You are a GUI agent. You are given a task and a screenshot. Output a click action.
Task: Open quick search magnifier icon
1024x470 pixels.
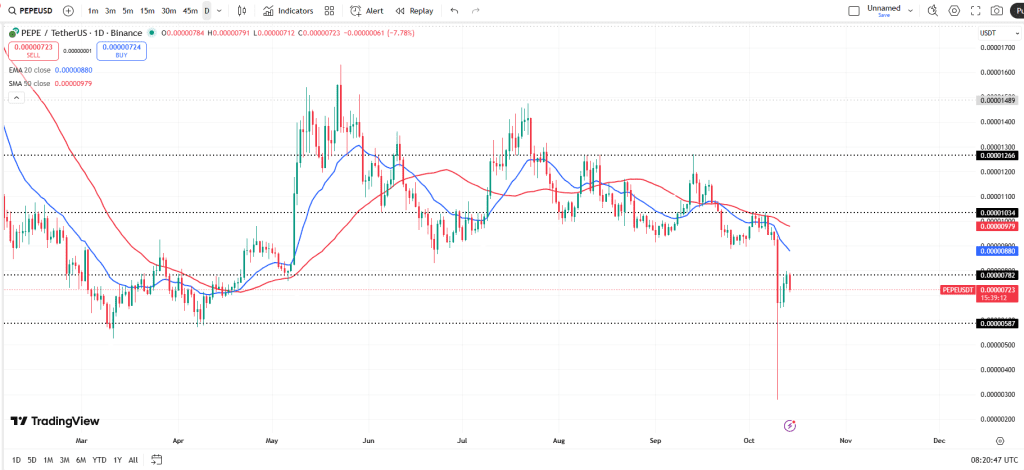[x=932, y=11]
